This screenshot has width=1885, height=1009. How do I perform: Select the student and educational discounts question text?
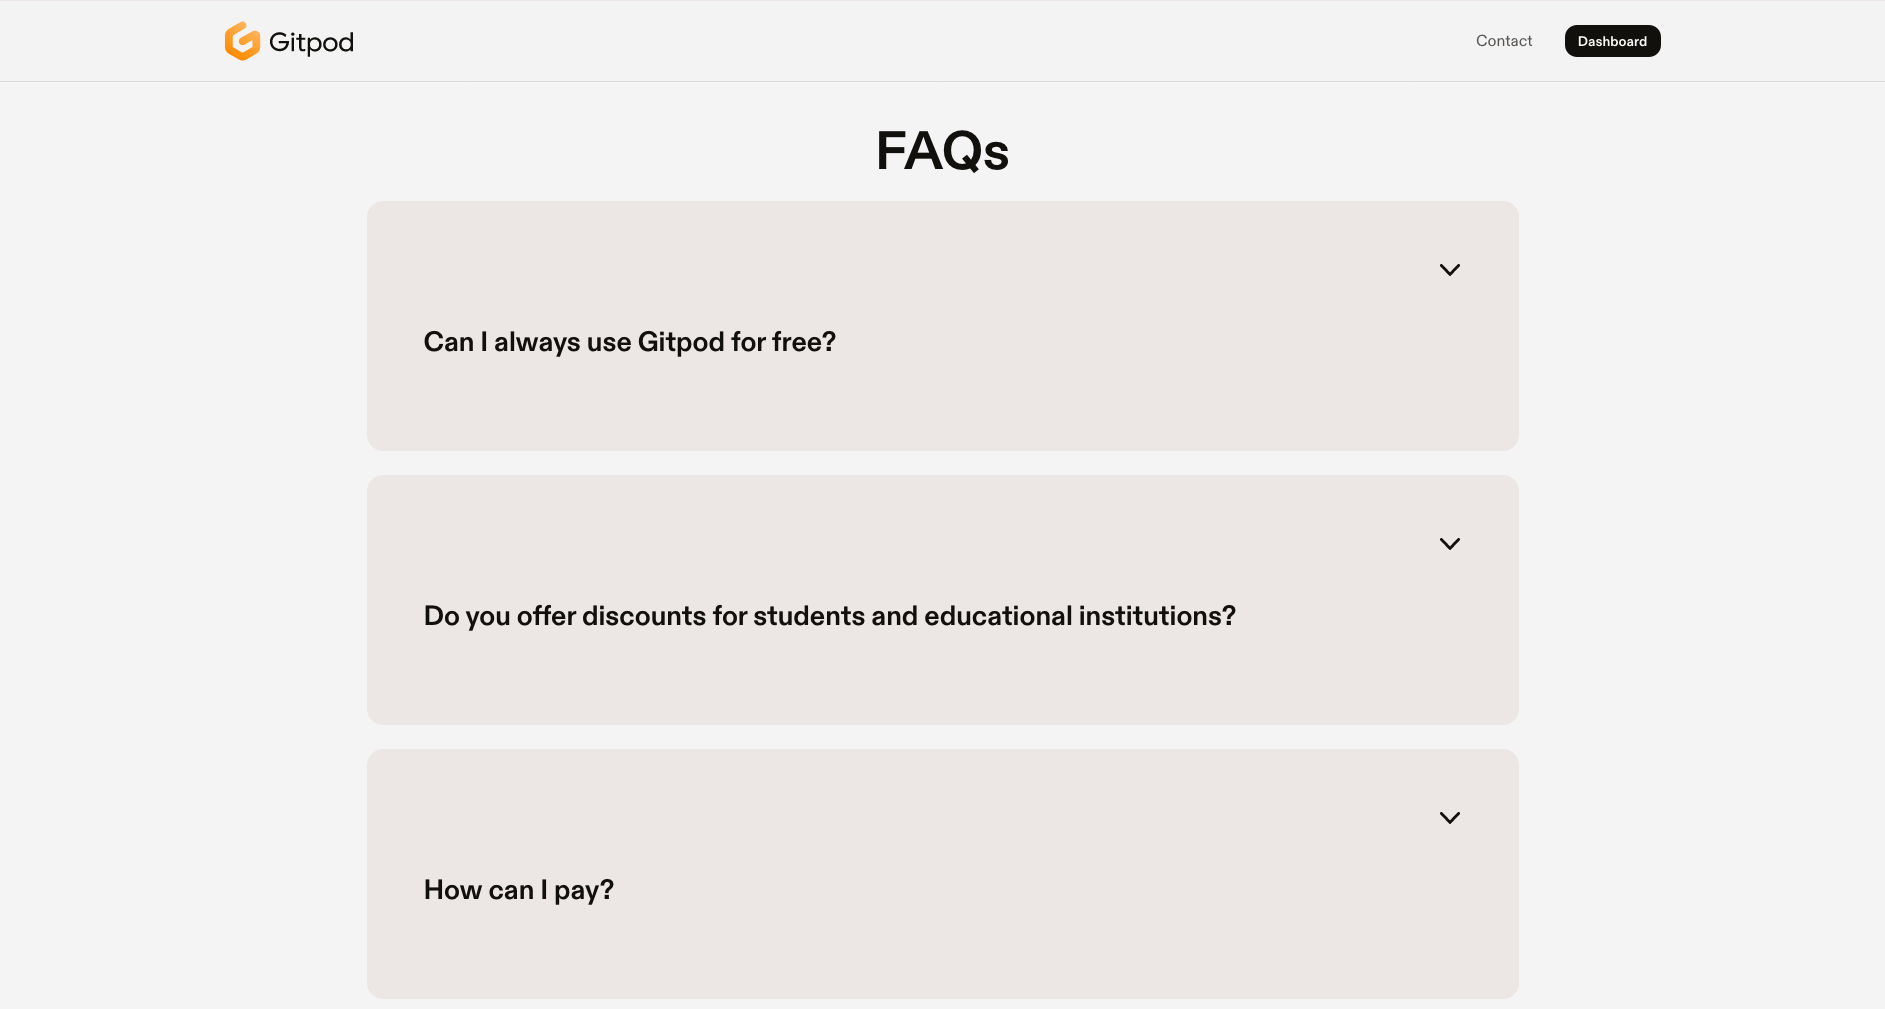[x=830, y=616]
